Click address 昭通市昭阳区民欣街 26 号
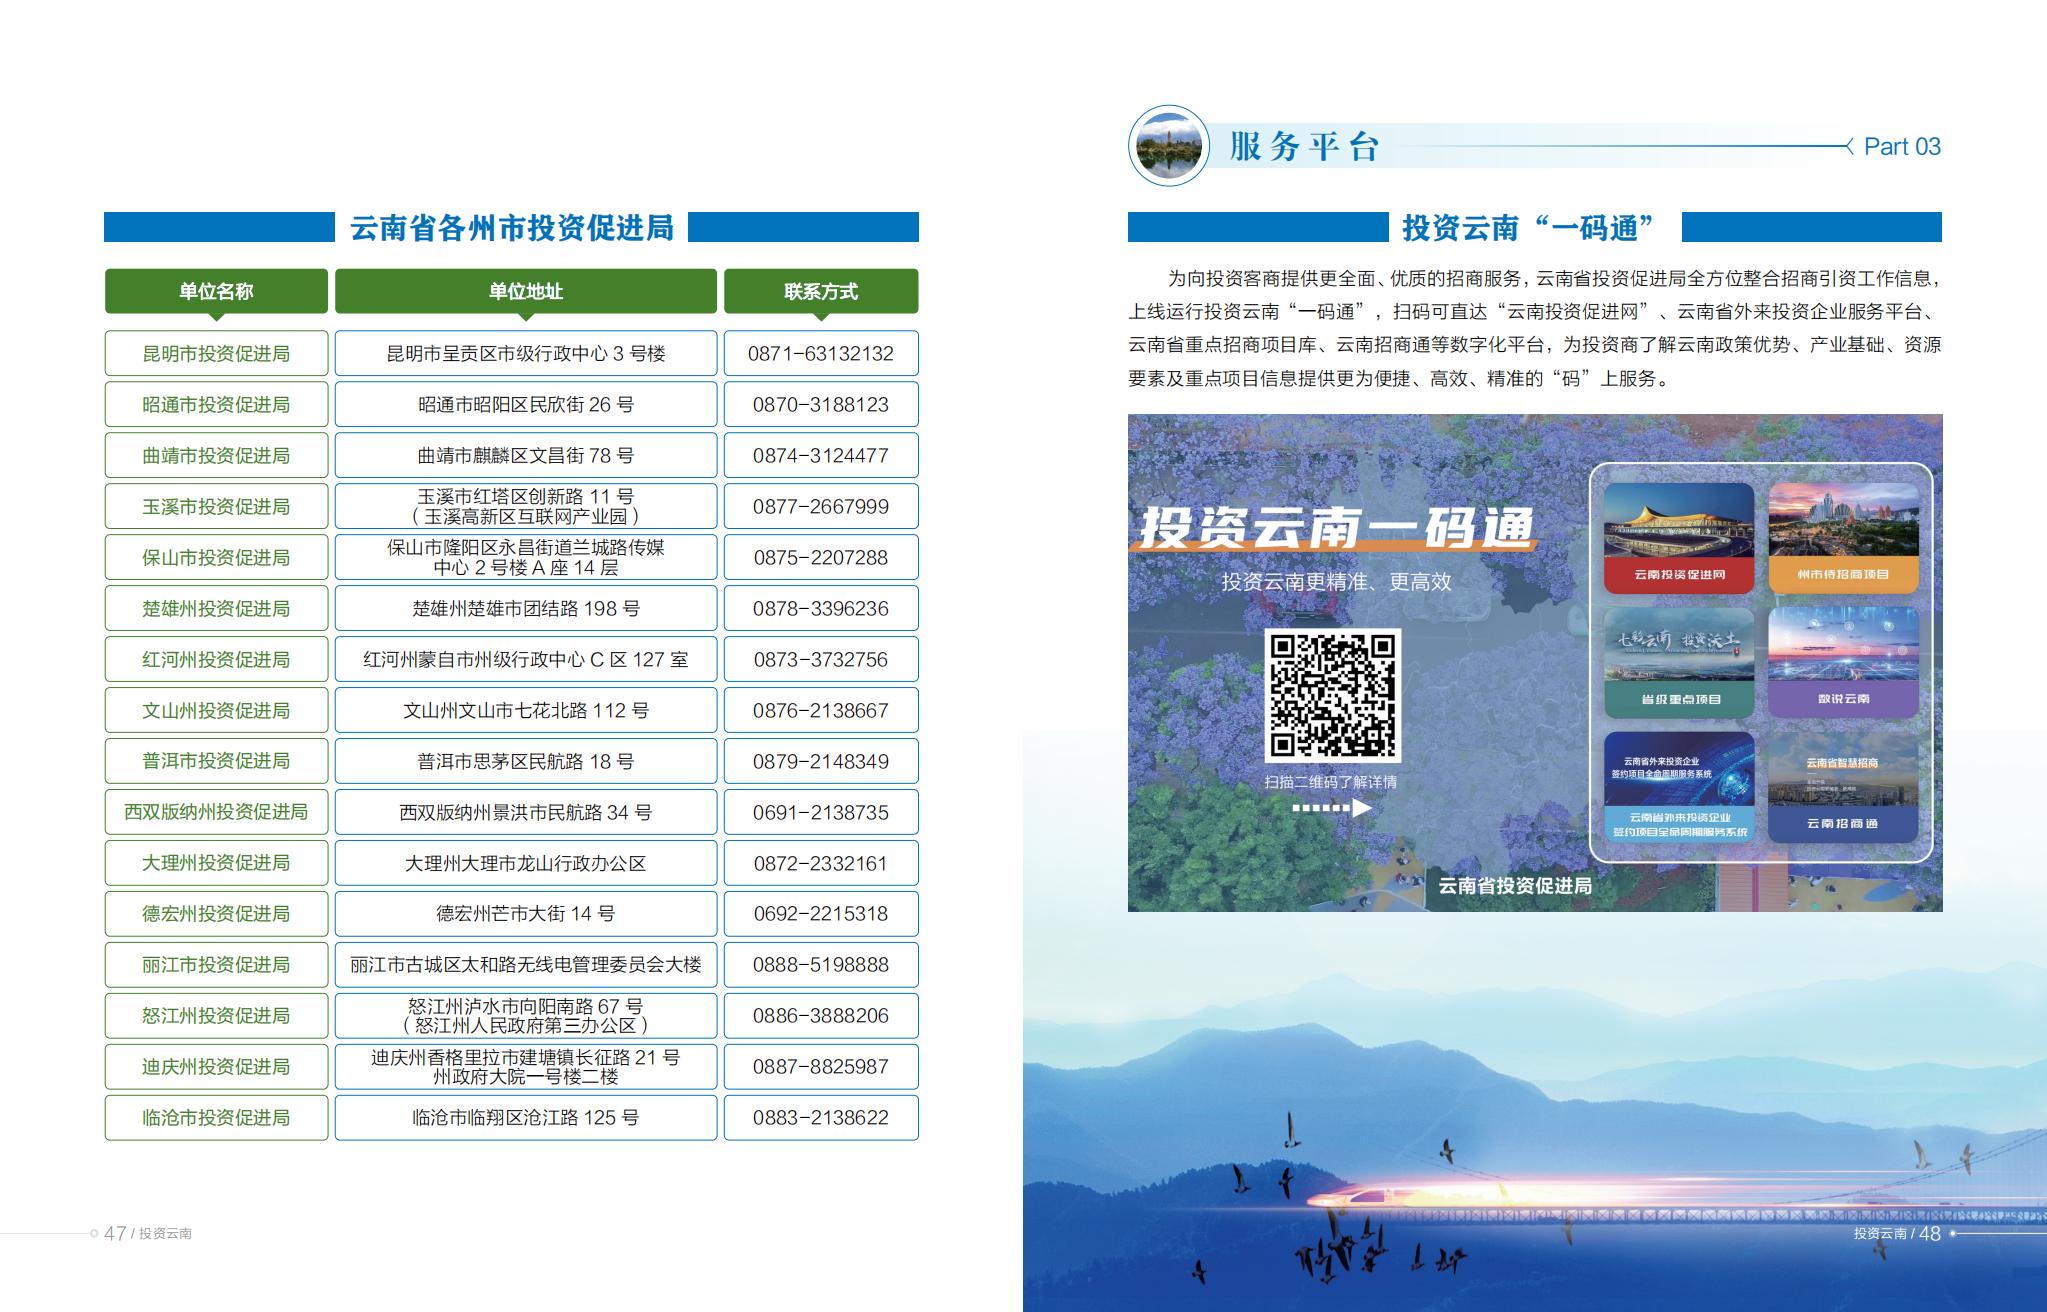This screenshot has height=1312, width=2047. [526, 405]
